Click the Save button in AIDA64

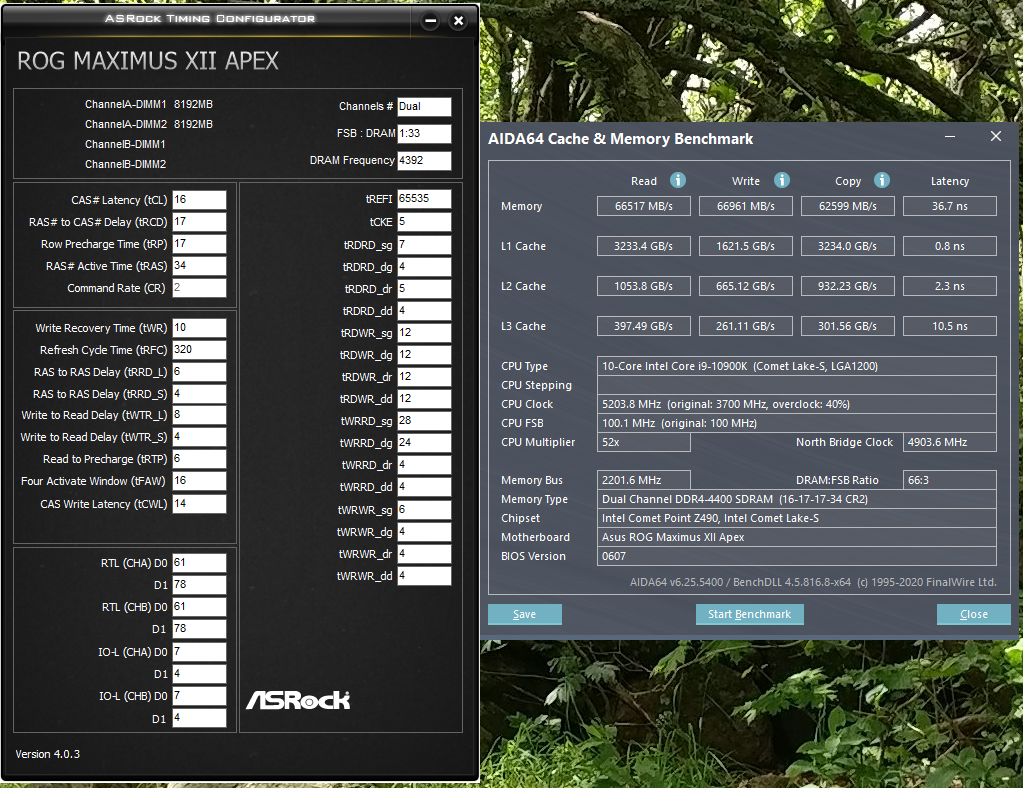coord(525,614)
